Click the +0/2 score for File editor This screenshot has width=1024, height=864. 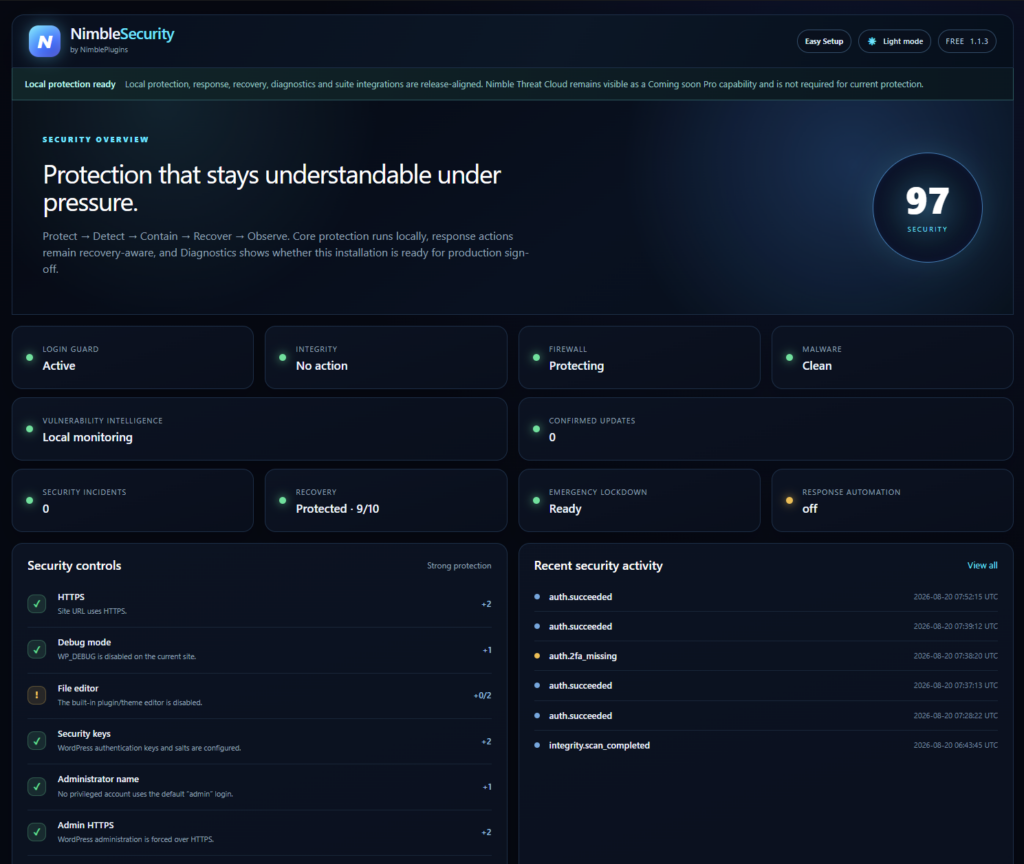click(482, 696)
